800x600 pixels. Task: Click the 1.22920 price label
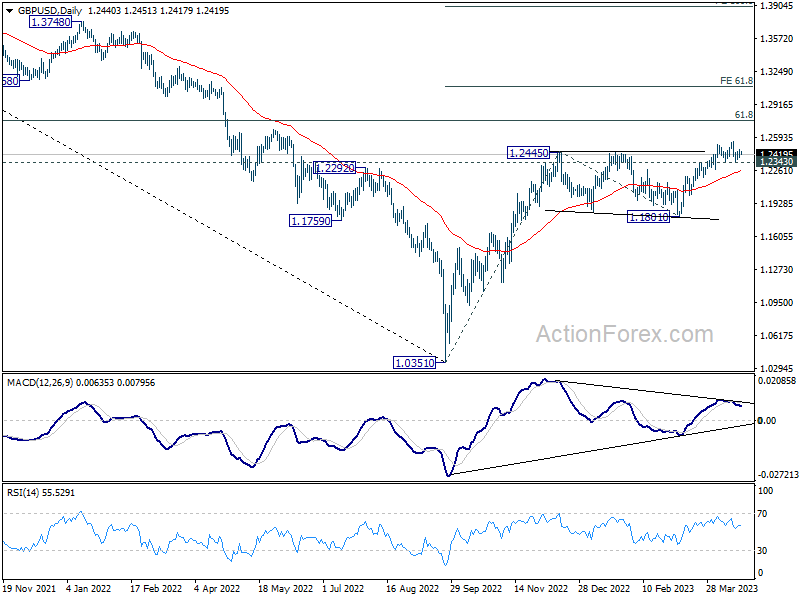pyautogui.click(x=335, y=167)
